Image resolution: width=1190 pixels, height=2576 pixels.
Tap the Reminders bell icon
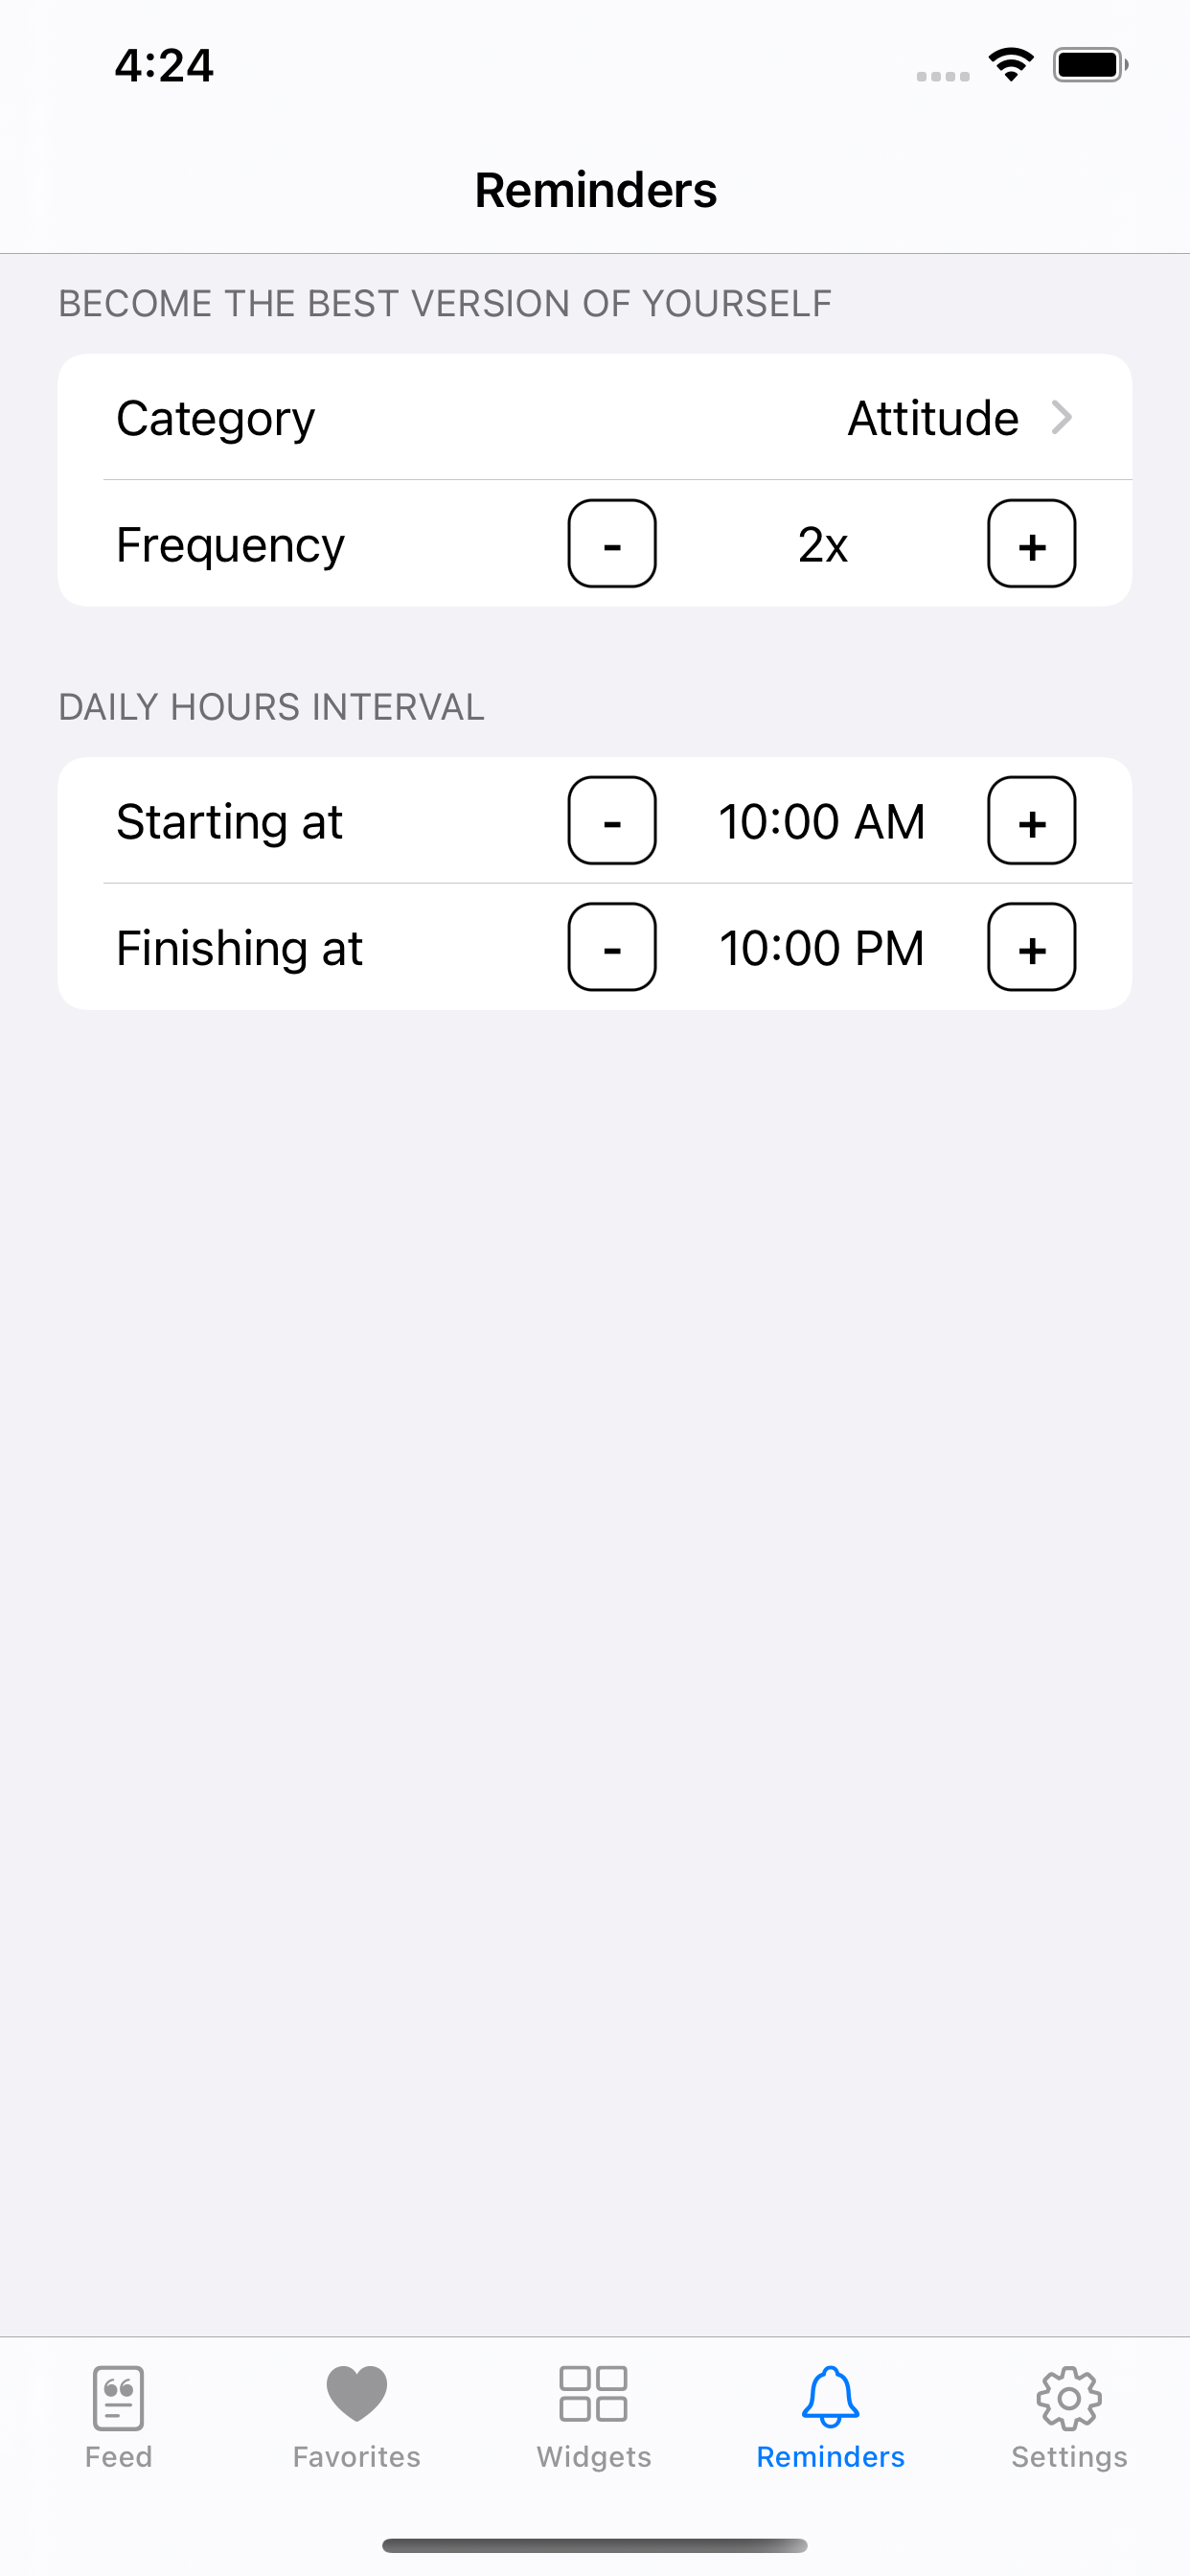pos(830,2395)
